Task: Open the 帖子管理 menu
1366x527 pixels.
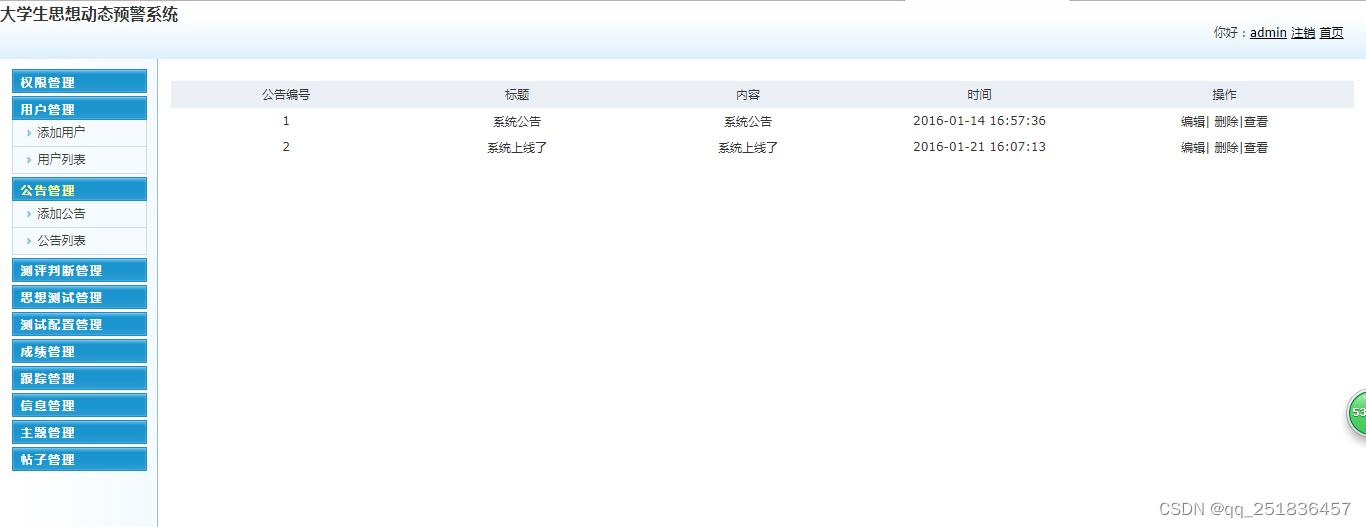Action: 79,459
